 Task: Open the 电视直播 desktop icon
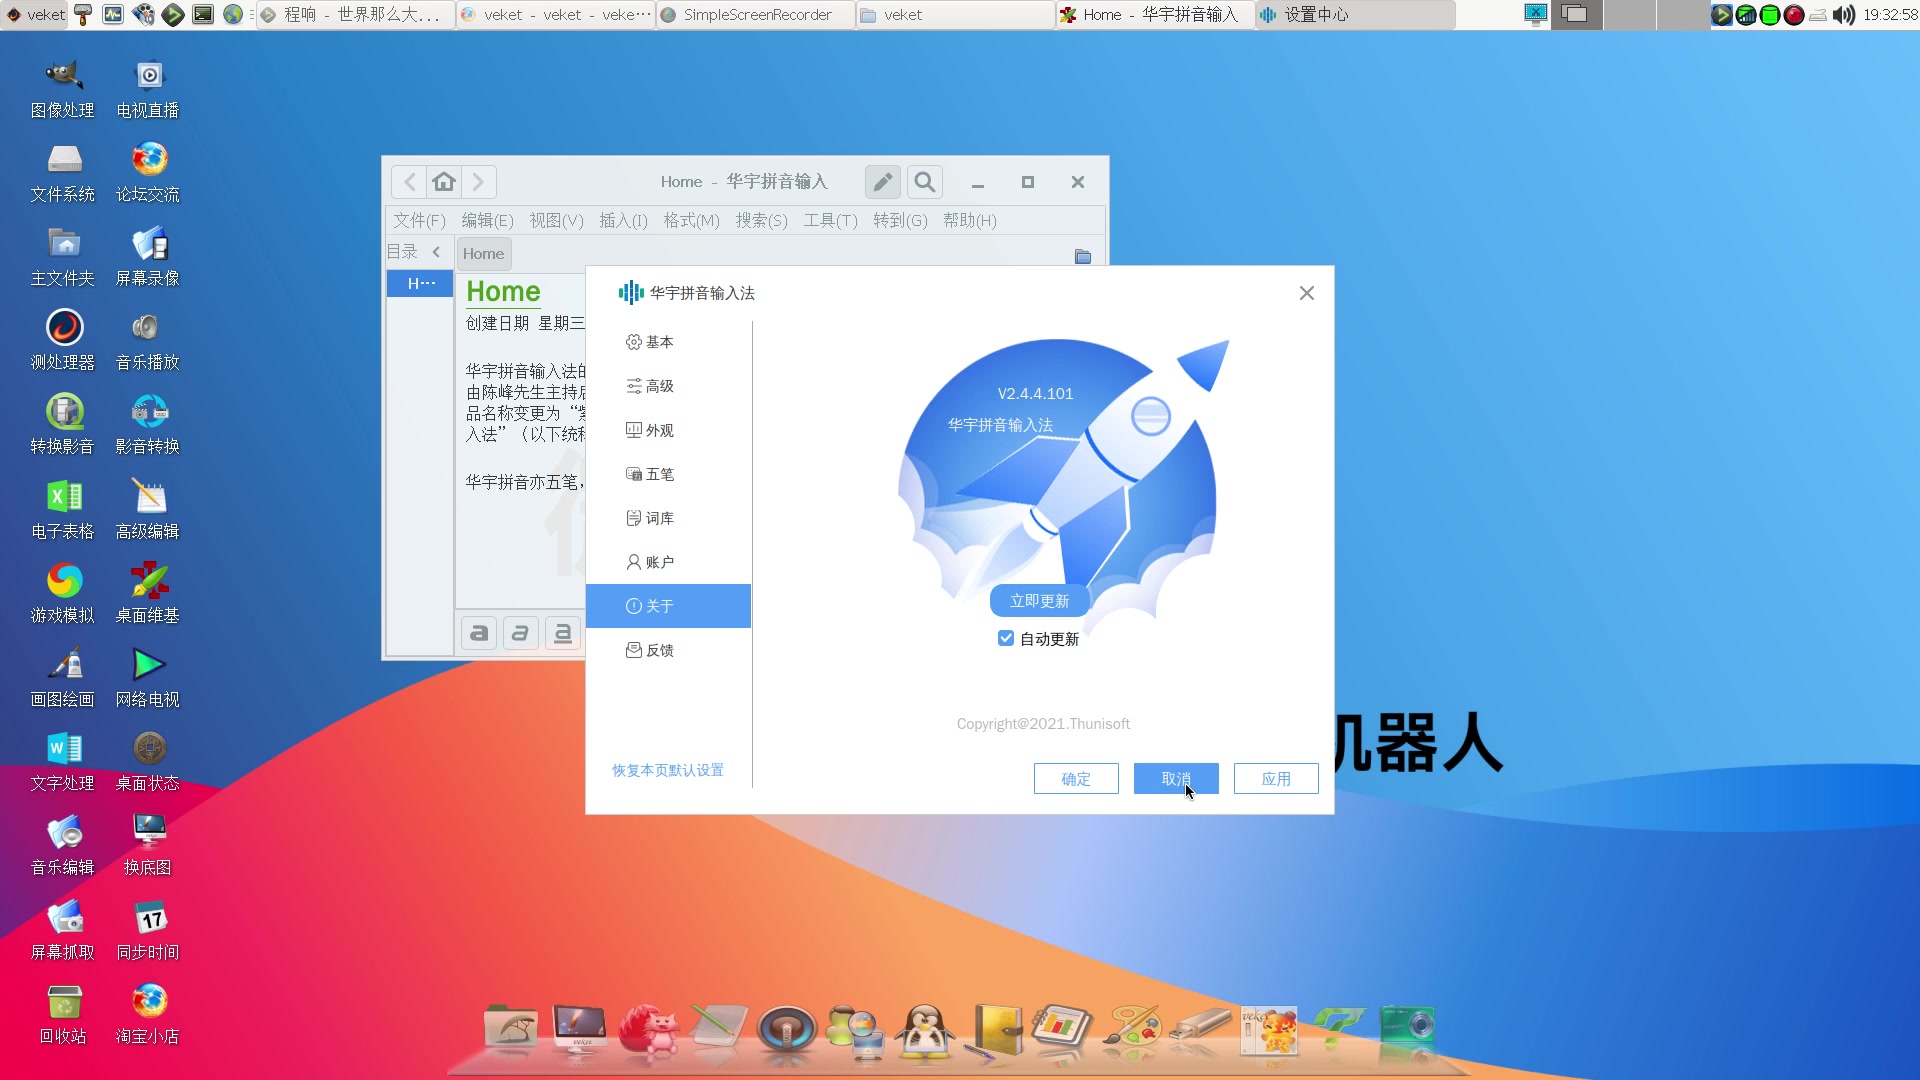tap(148, 89)
